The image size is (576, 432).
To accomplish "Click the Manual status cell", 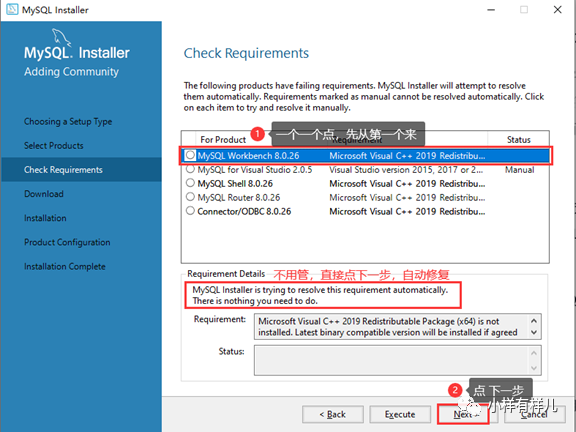I will (x=519, y=170).
